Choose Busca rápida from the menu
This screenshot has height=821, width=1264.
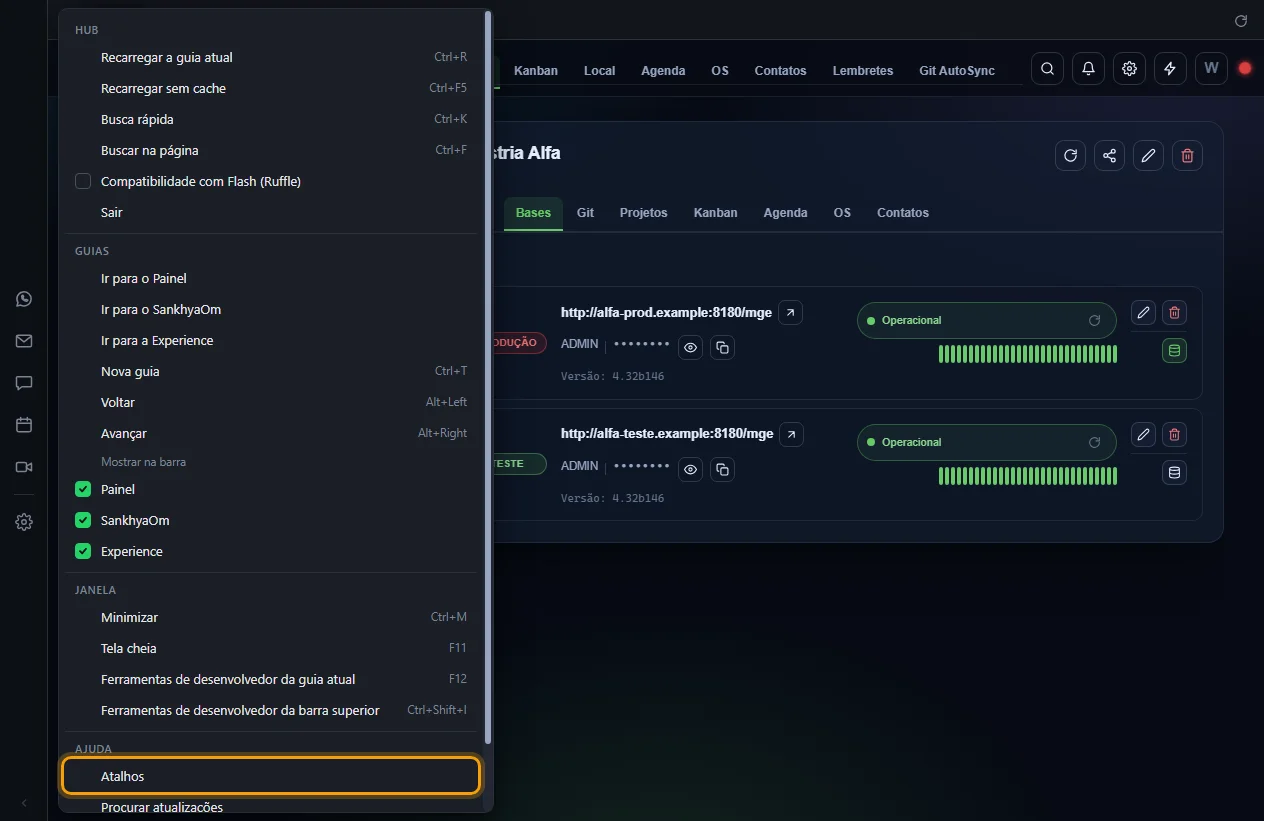pos(271,120)
